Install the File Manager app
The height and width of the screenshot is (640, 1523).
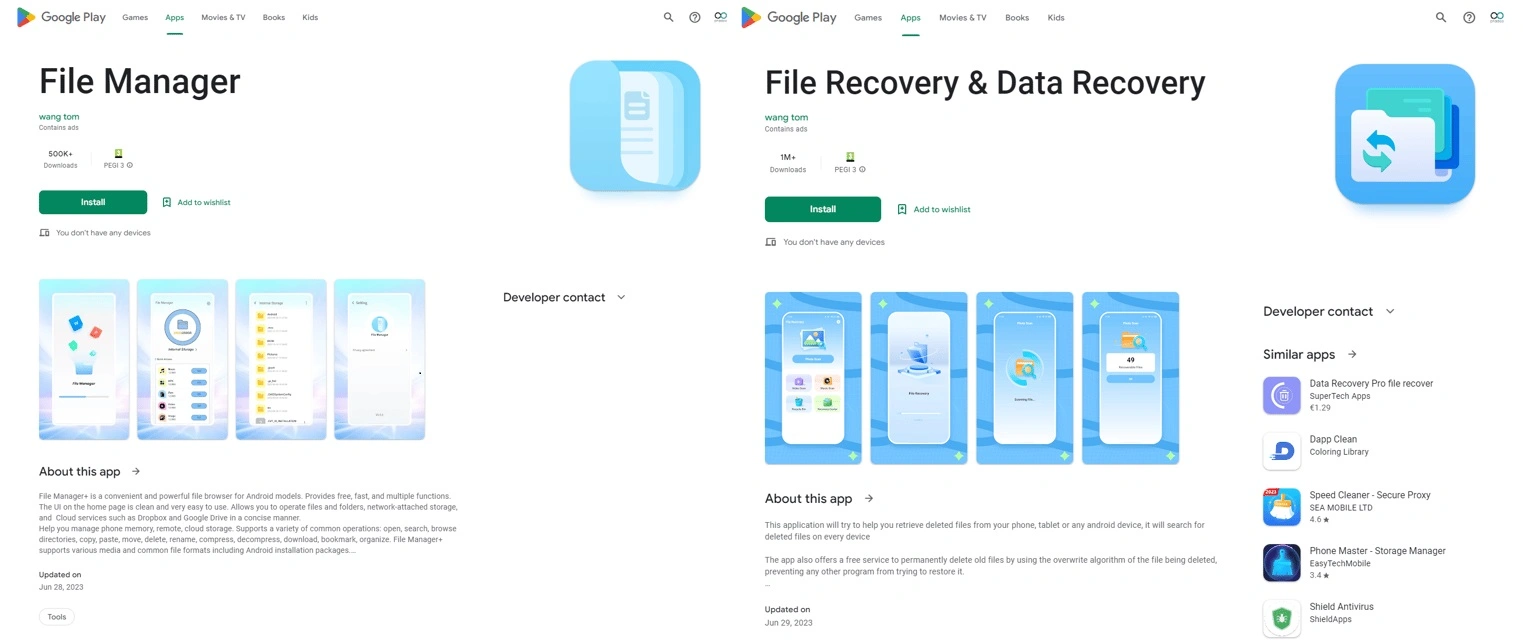(x=93, y=202)
